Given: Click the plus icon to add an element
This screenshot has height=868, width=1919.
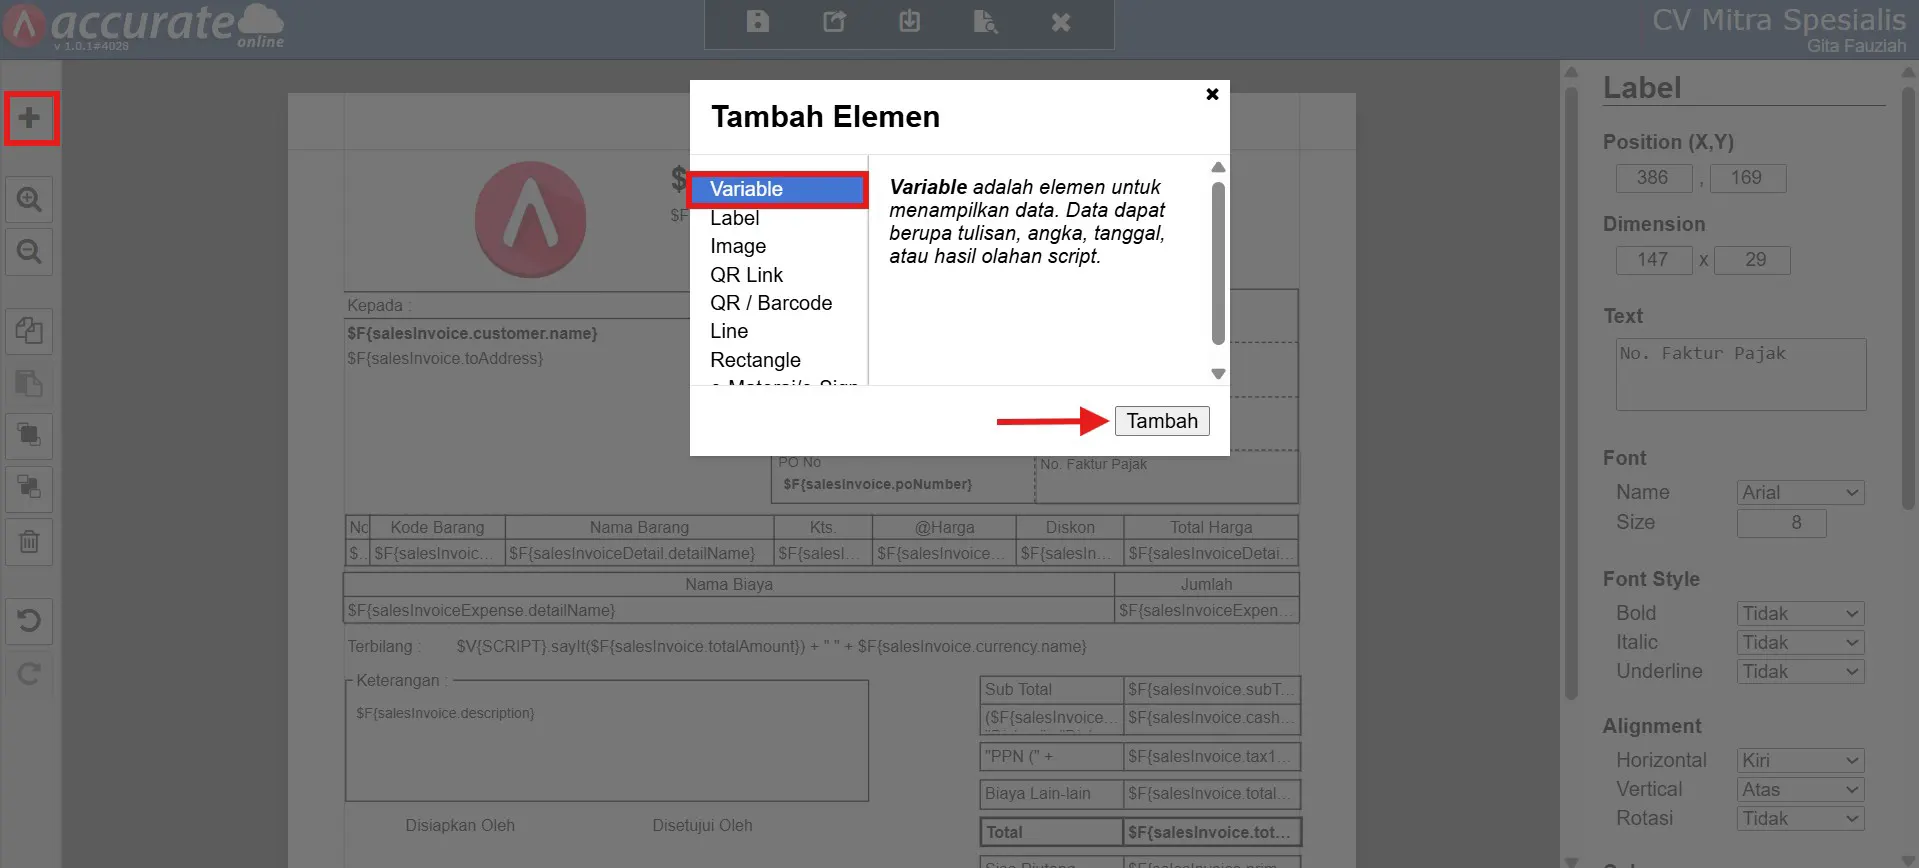Looking at the screenshot, I should pyautogui.click(x=30, y=118).
